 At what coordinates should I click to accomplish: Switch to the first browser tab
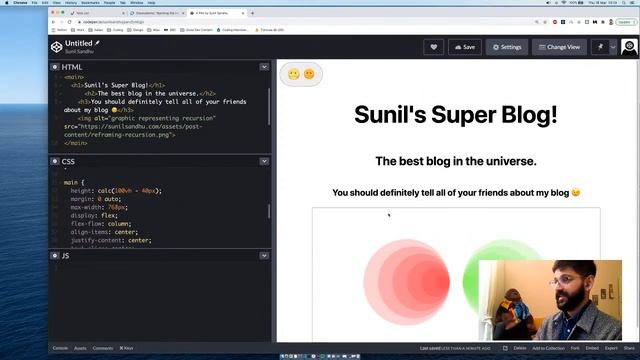pyautogui.click(x=97, y=13)
